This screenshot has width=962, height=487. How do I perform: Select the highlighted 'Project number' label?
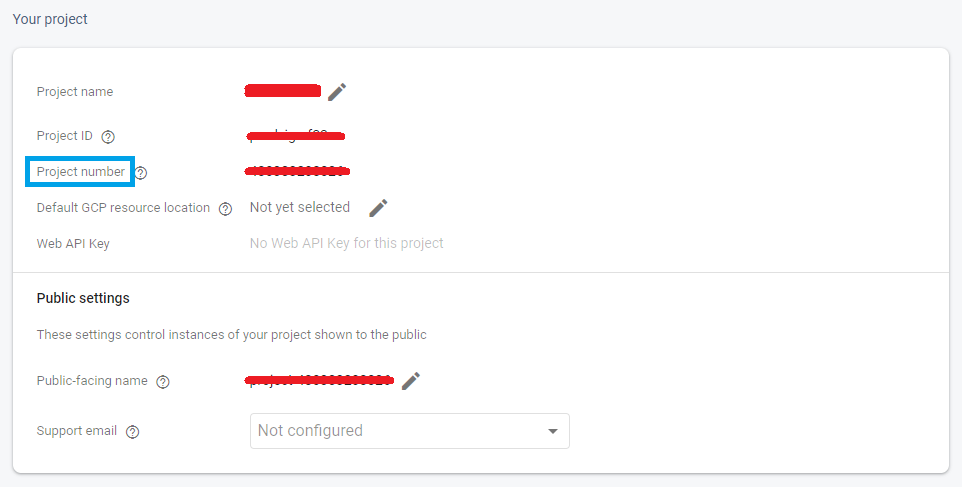81,172
